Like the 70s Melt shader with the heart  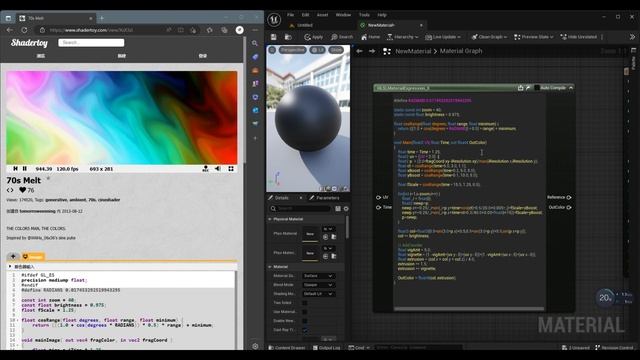(22, 190)
